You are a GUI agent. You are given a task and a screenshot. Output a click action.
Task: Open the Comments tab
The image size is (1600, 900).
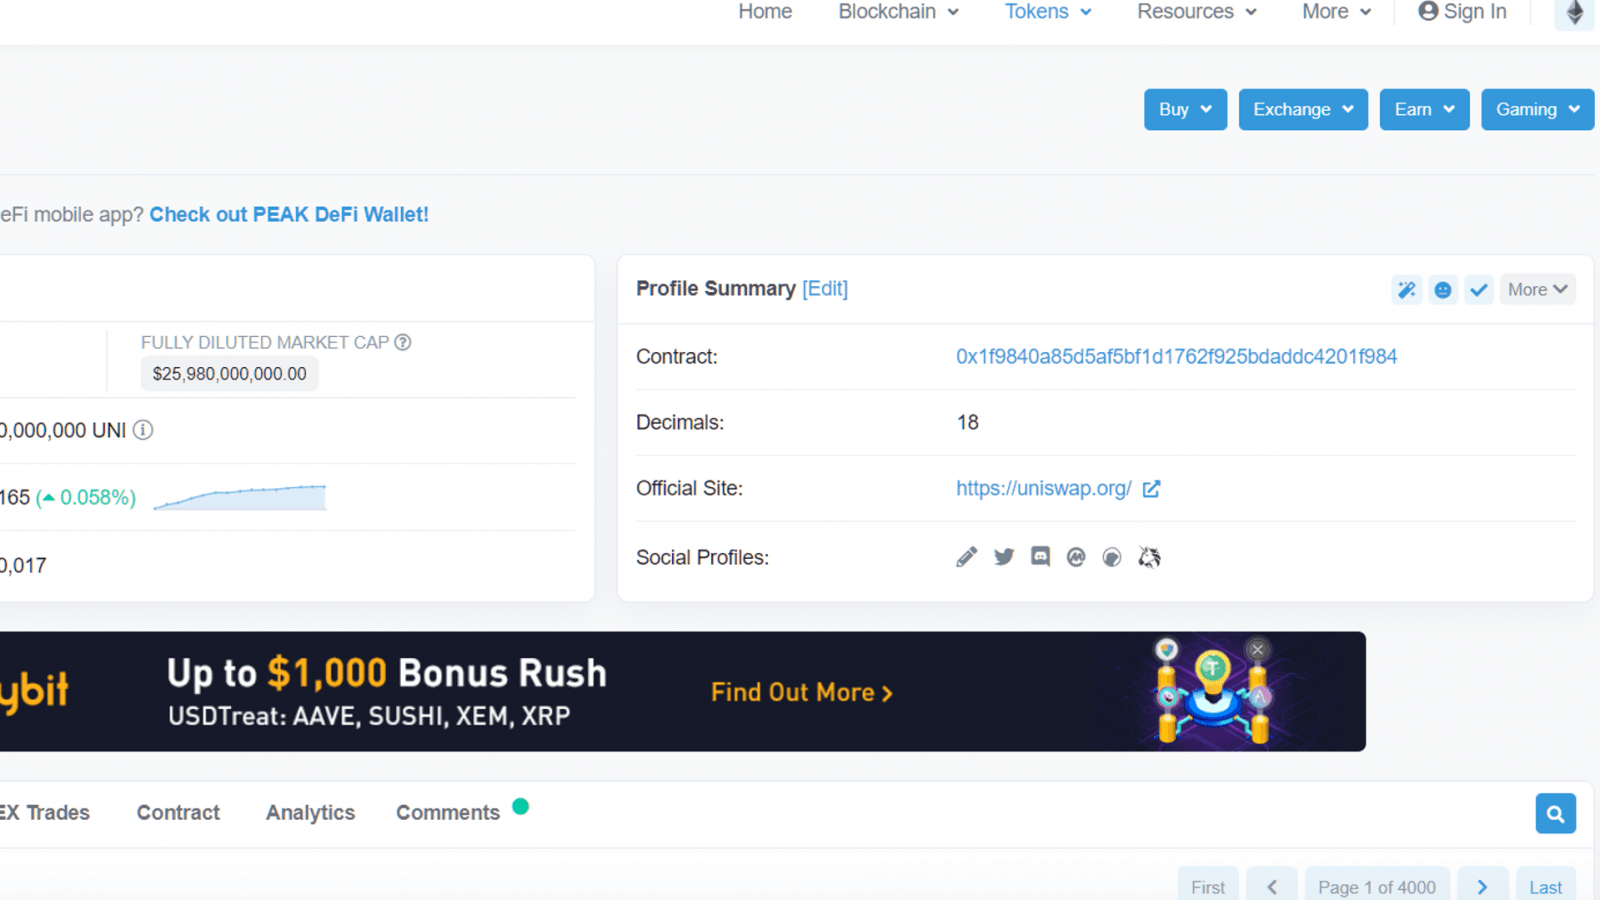(448, 813)
